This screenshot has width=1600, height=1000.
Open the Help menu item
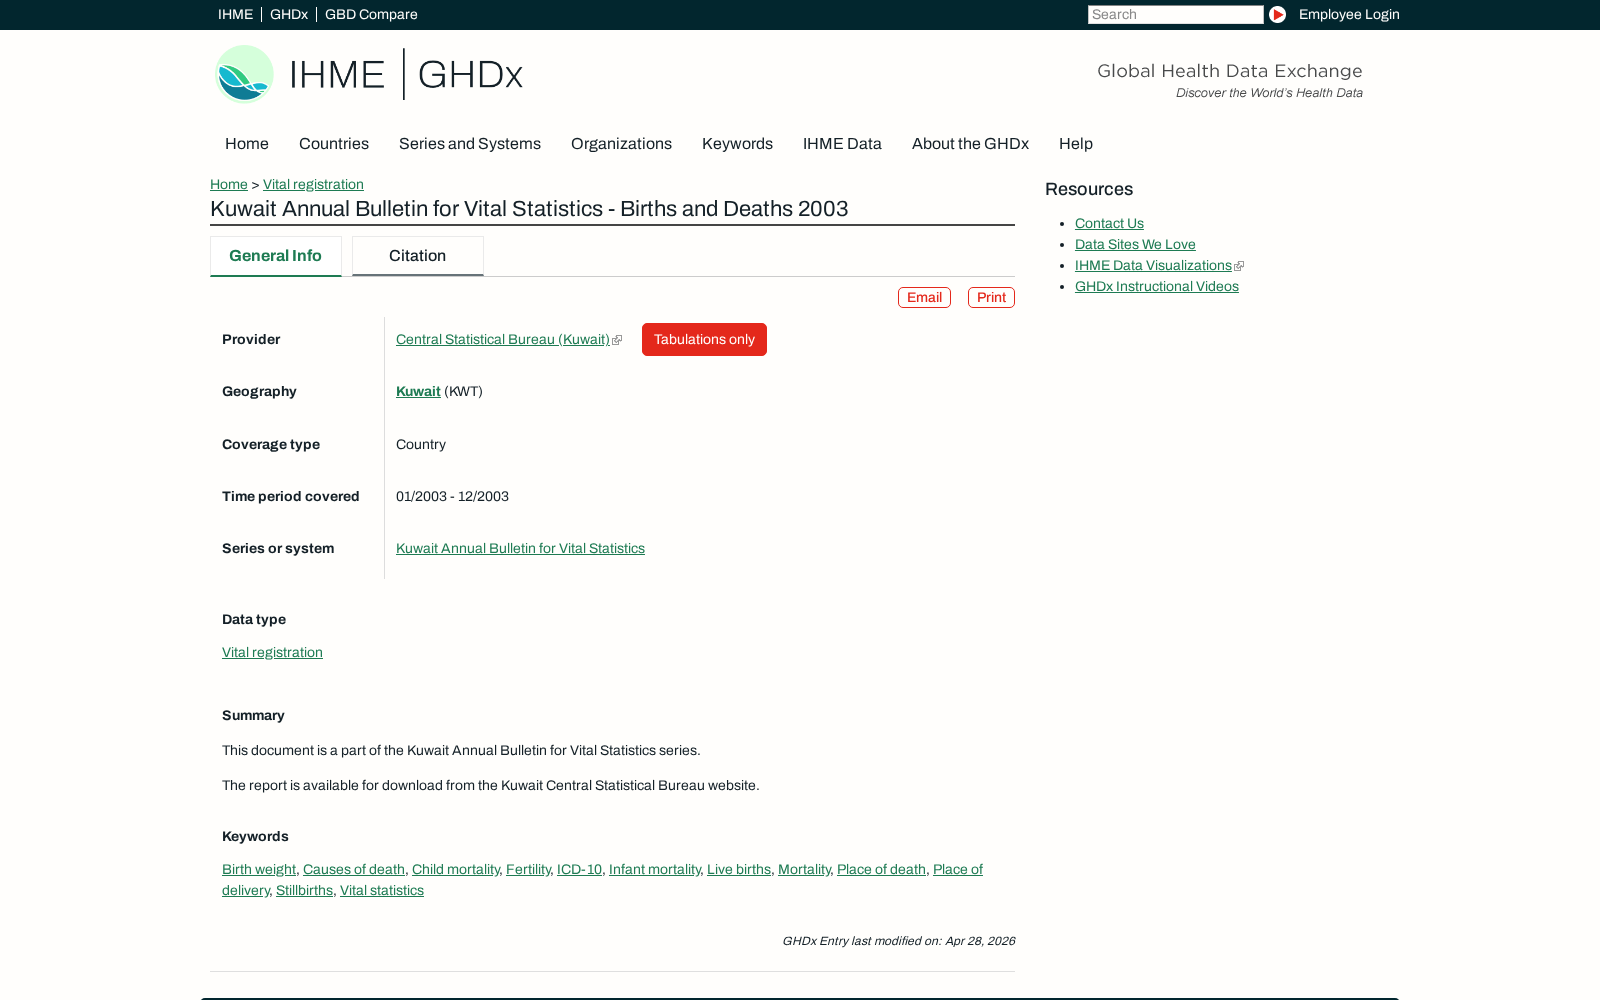pos(1076,144)
